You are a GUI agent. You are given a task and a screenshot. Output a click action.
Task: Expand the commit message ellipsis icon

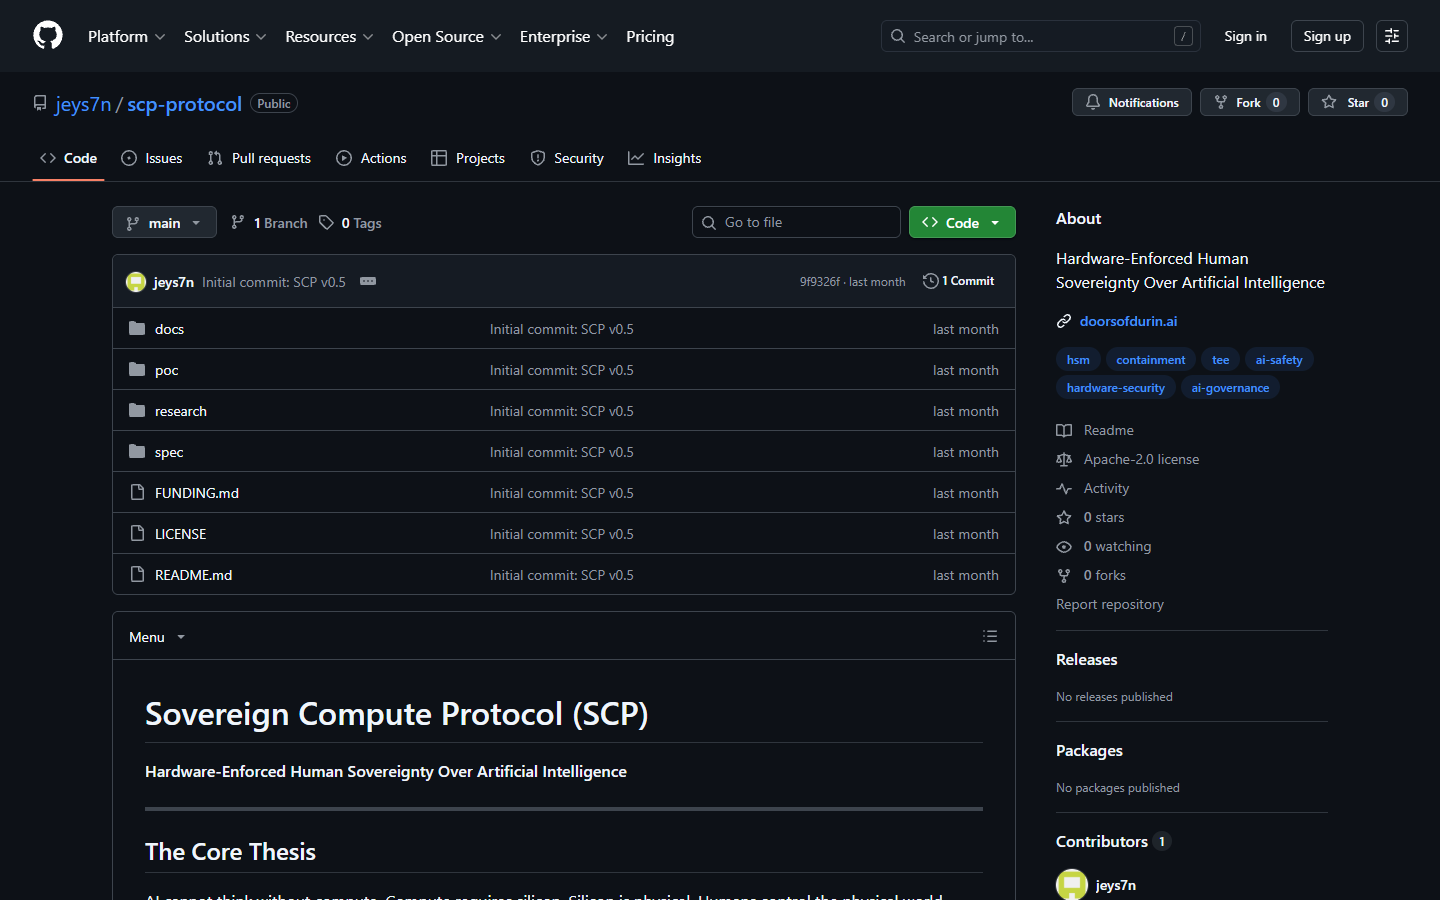click(x=367, y=281)
